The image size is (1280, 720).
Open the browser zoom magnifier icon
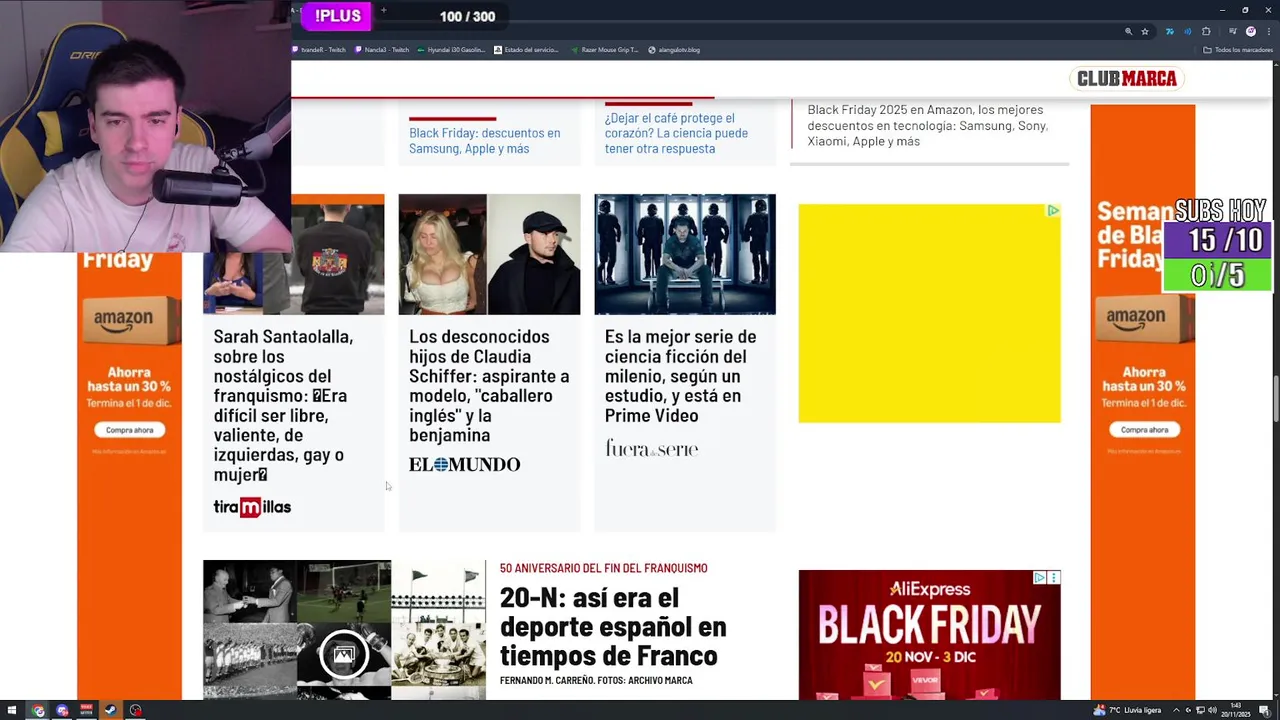pos(1129,32)
